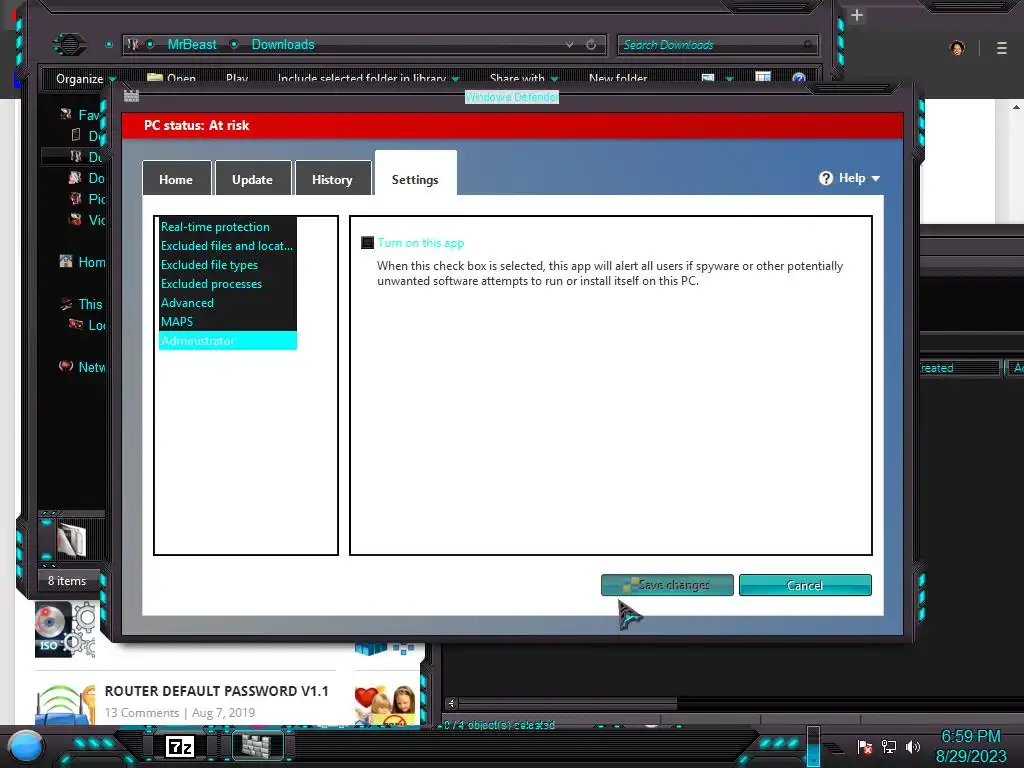Viewport: 1024px width, 768px height.
Task: Click the Pictures folder icon in sidebar
Action: 76,199
